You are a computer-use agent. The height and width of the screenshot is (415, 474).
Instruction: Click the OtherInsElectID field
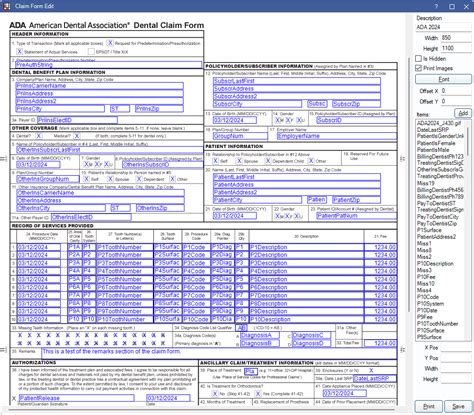[x=91, y=217]
